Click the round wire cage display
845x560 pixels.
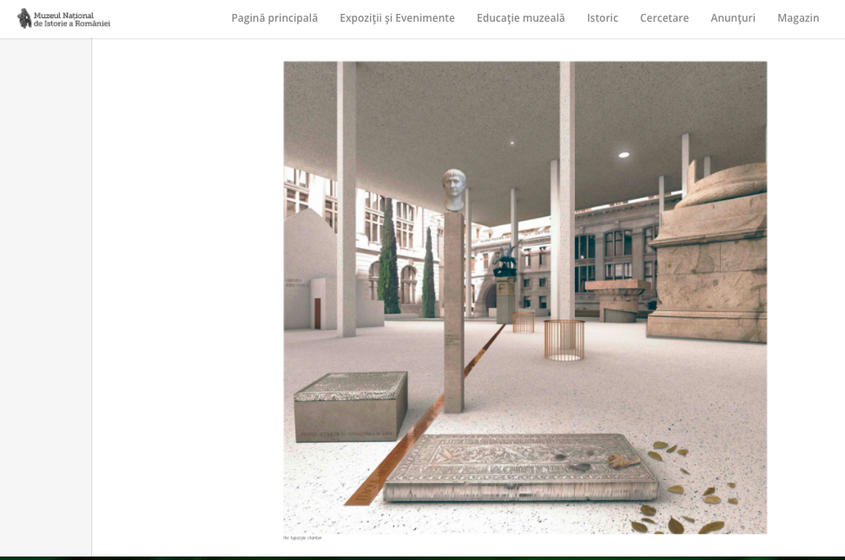pyautogui.click(x=564, y=340)
